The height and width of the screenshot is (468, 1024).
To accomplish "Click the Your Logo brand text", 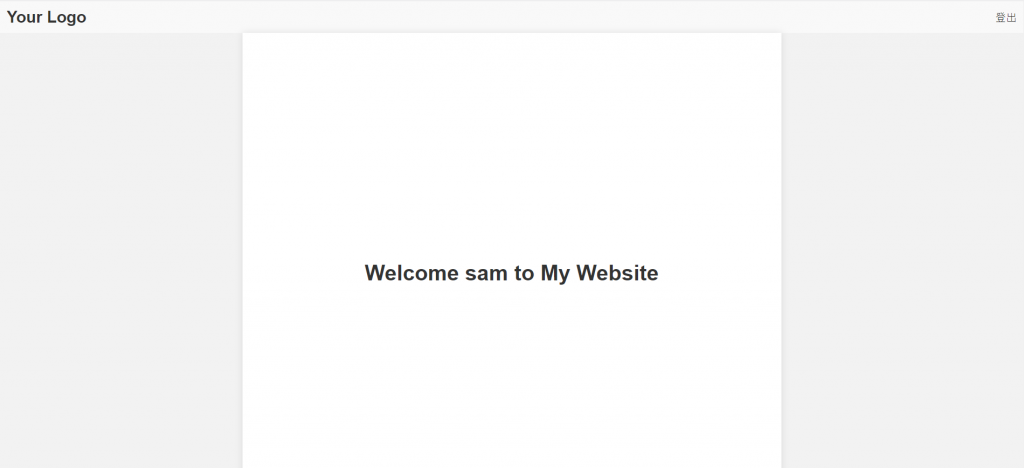I will coord(46,18).
